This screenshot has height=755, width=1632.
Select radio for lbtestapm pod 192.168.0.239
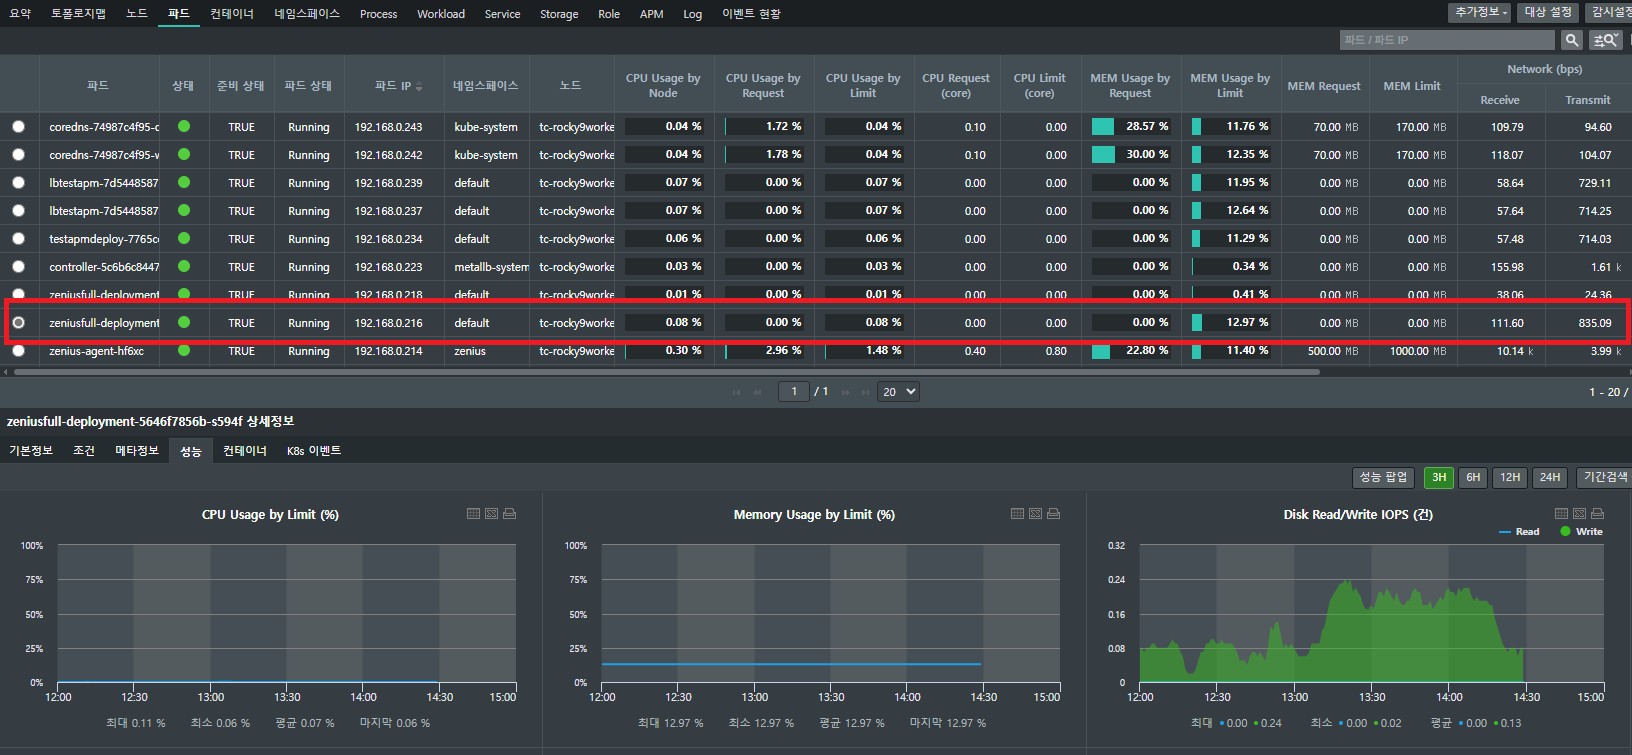(19, 183)
